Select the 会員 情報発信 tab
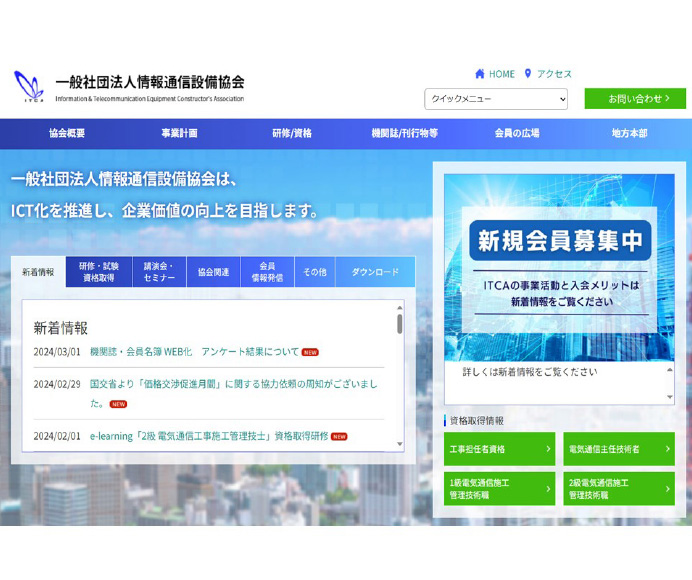 pos(267,272)
